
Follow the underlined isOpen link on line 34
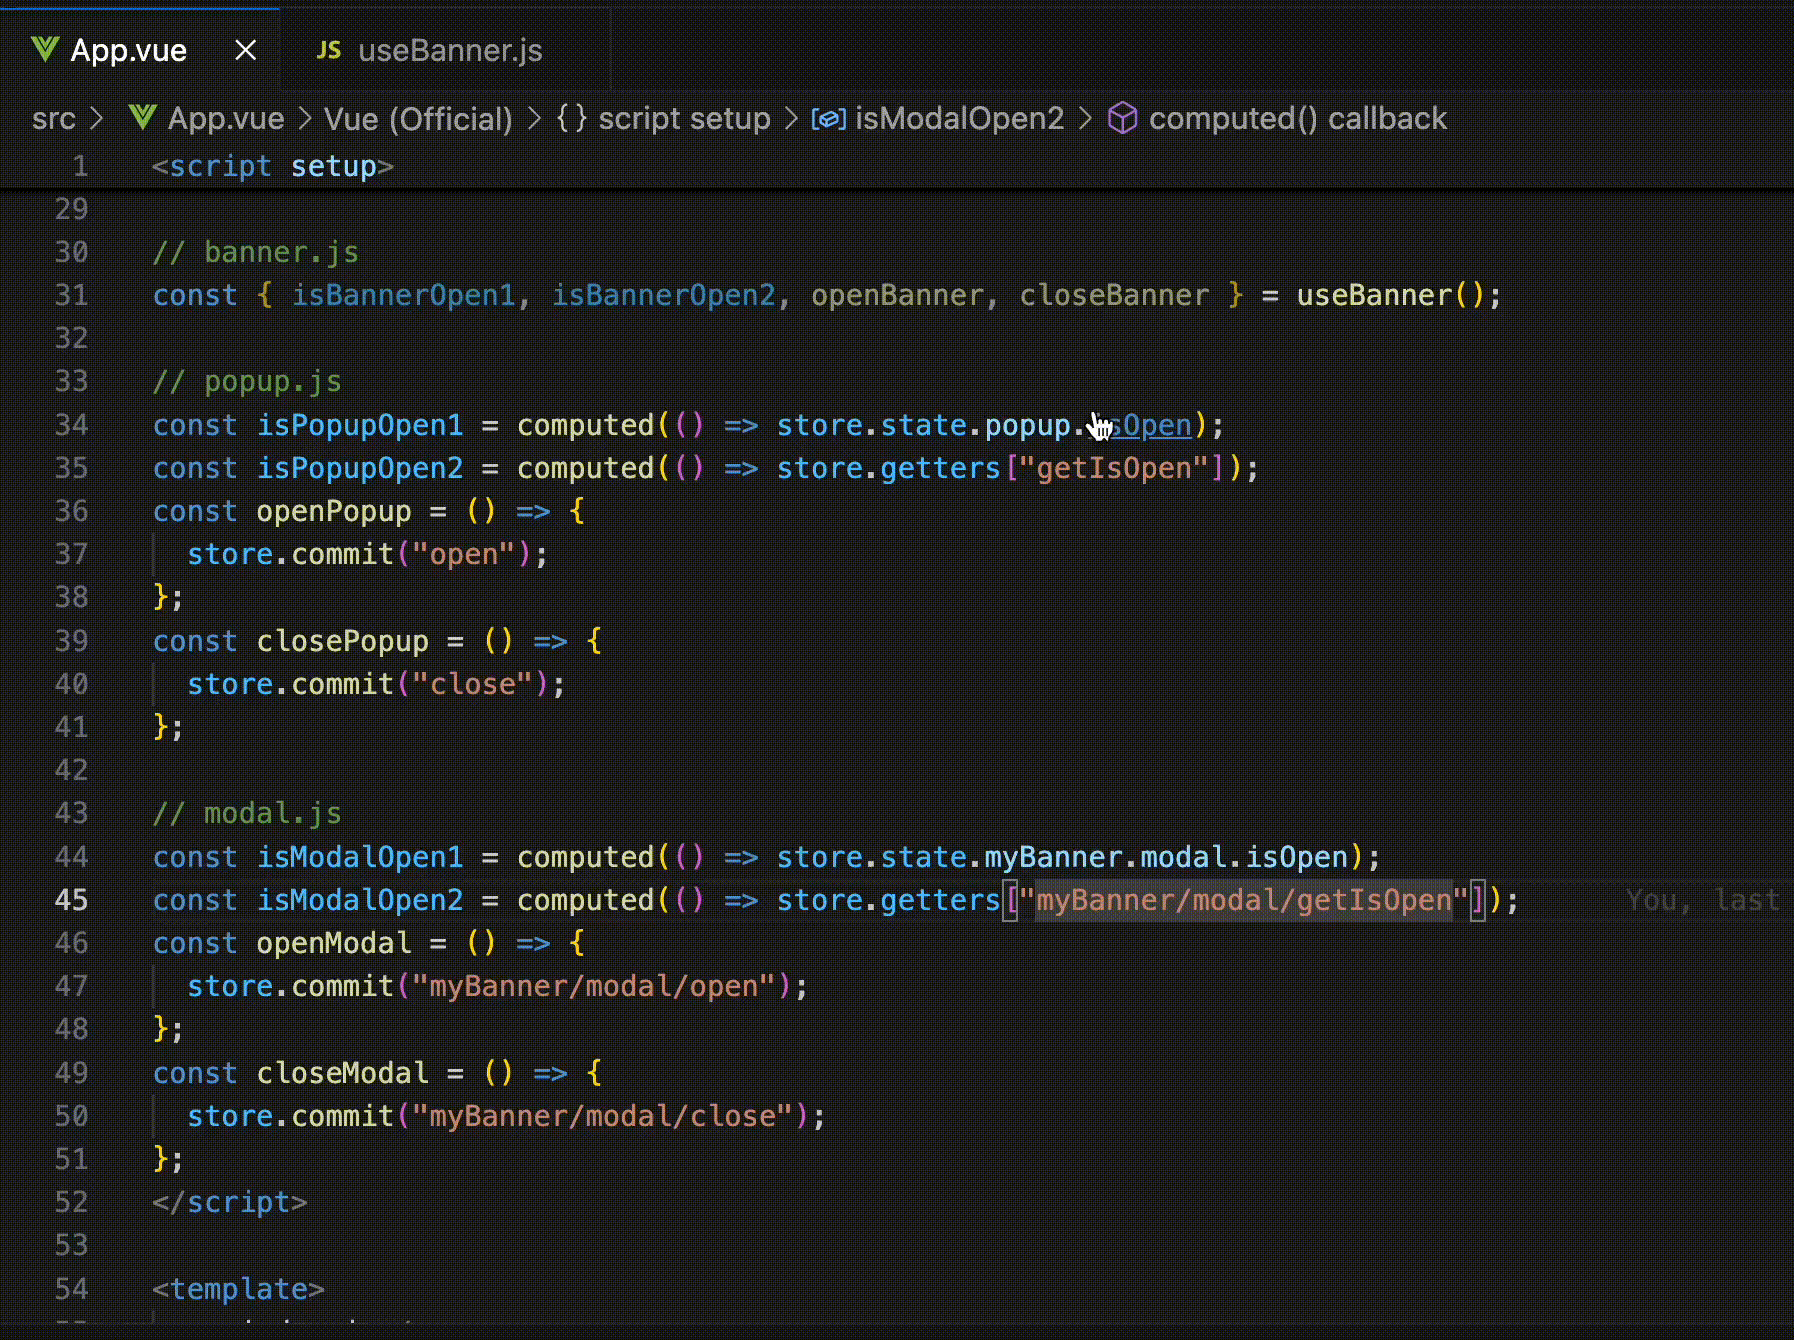(1140, 425)
